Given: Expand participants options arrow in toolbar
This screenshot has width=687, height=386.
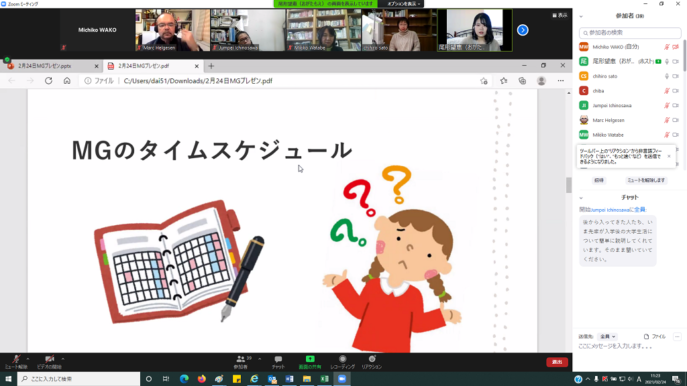Looking at the screenshot, I should 259,359.
